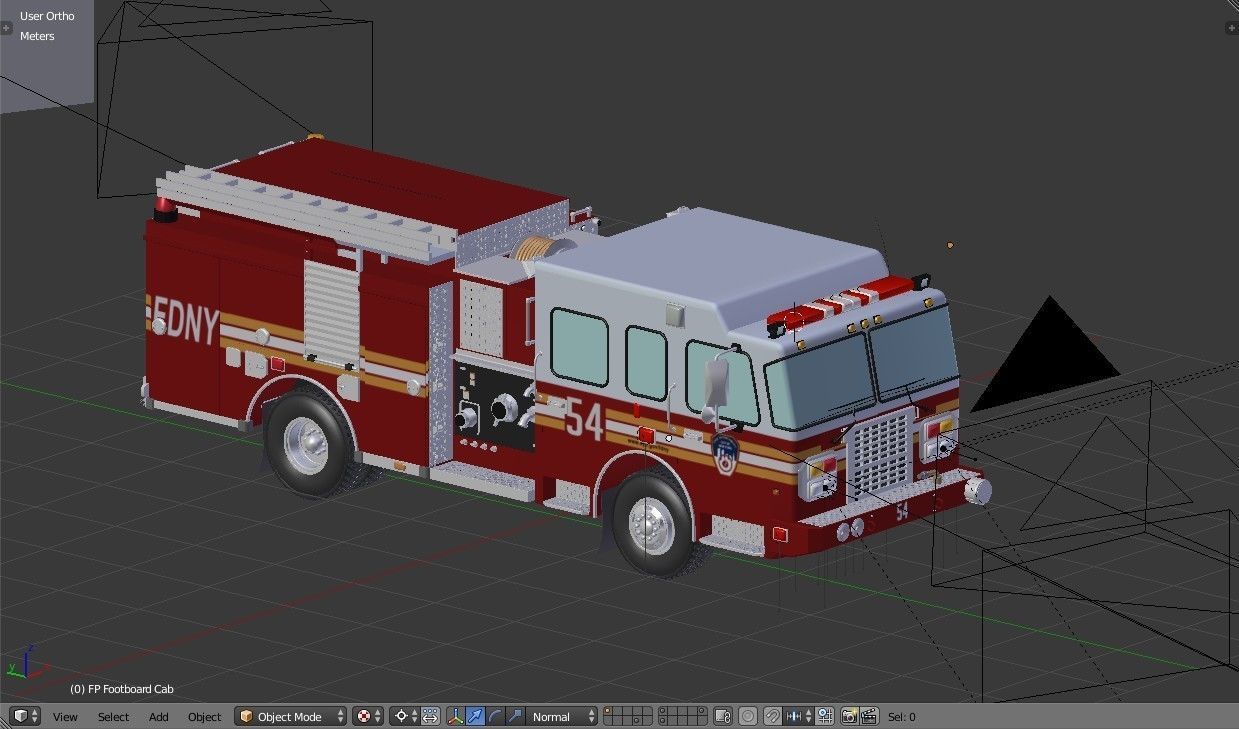Enable the rotate manipulator arc

pyautogui.click(x=495, y=716)
